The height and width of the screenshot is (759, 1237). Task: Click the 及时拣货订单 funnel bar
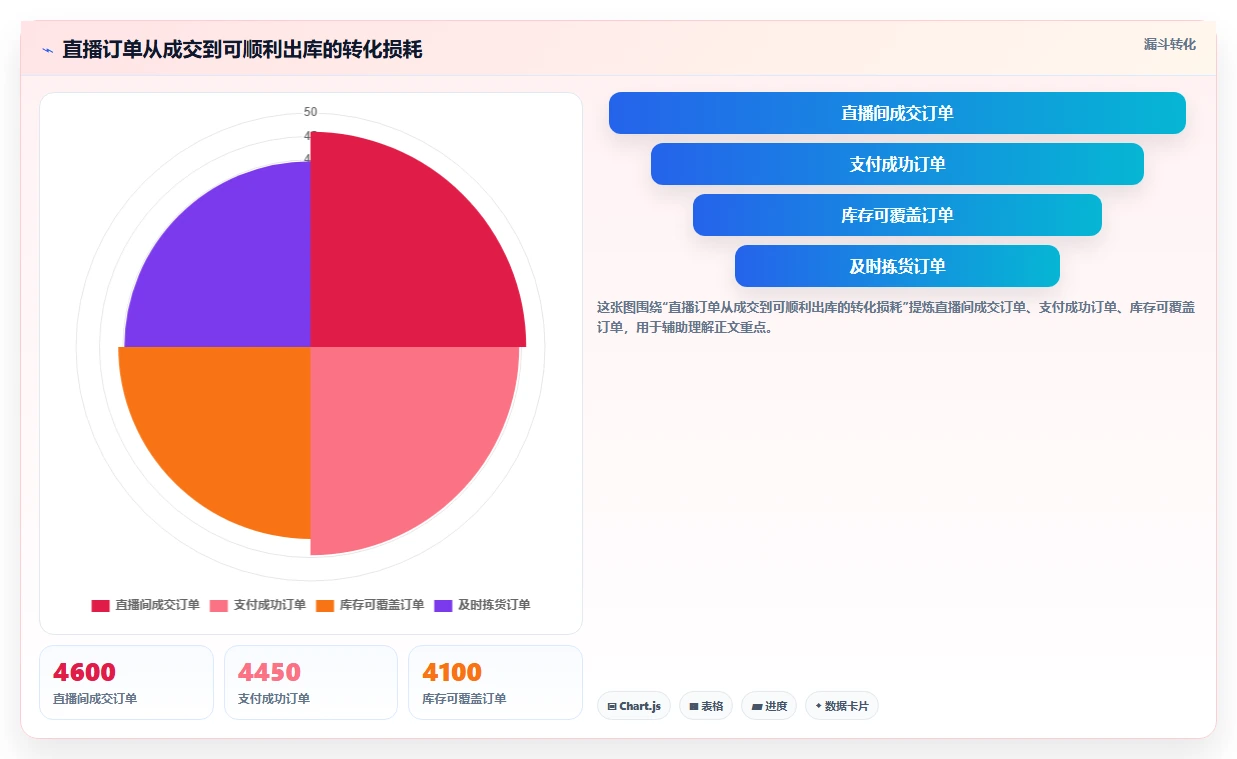pyautogui.click(x=897, y=266)
